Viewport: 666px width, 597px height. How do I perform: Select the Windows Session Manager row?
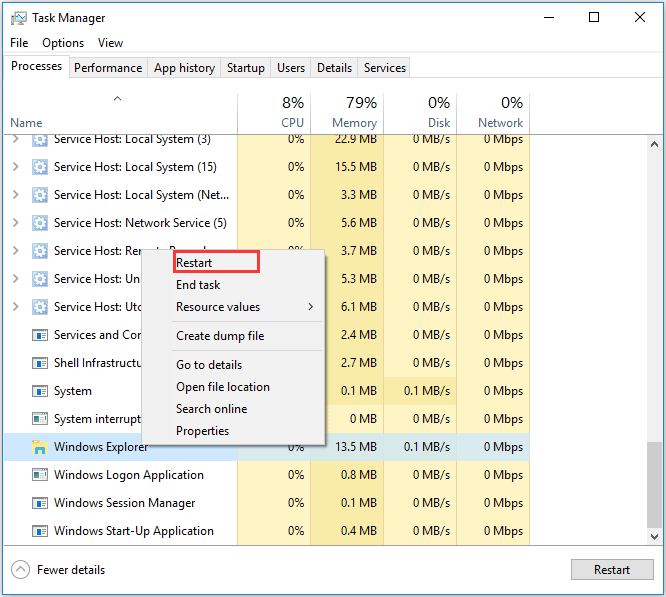267,503
